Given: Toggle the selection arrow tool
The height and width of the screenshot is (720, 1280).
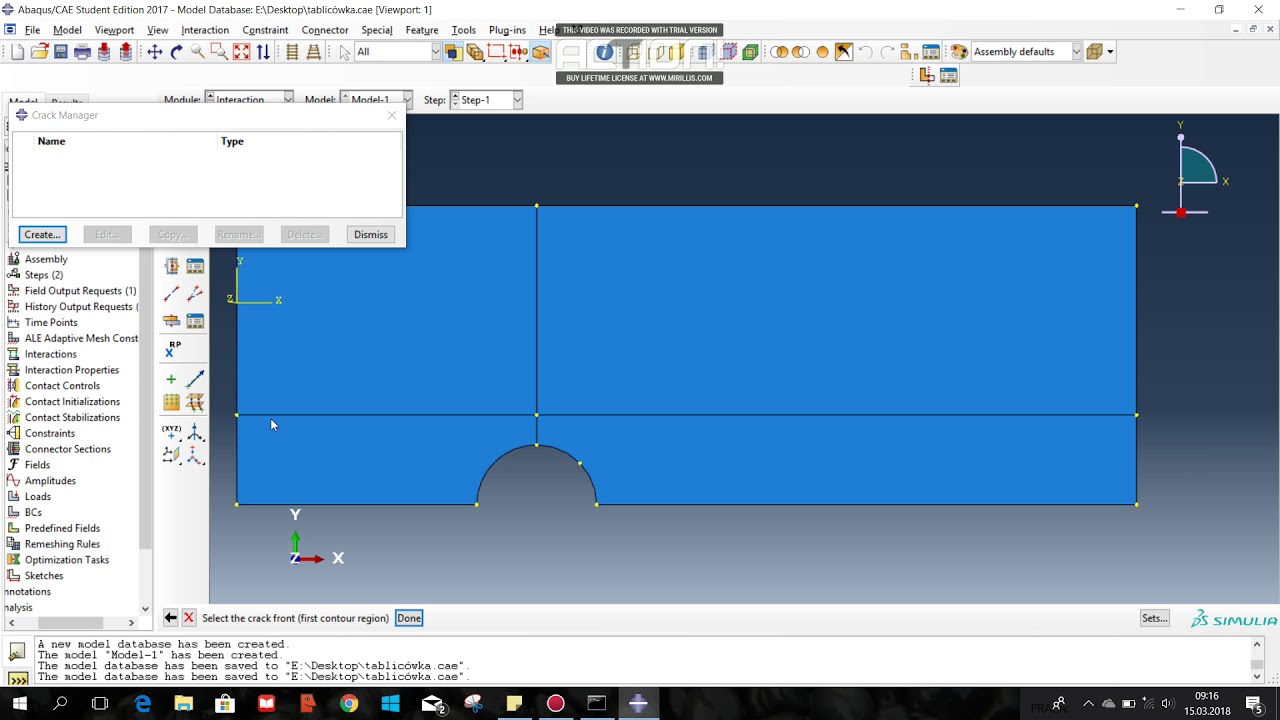Looking at the screenshot, I should tap(345, 52).
